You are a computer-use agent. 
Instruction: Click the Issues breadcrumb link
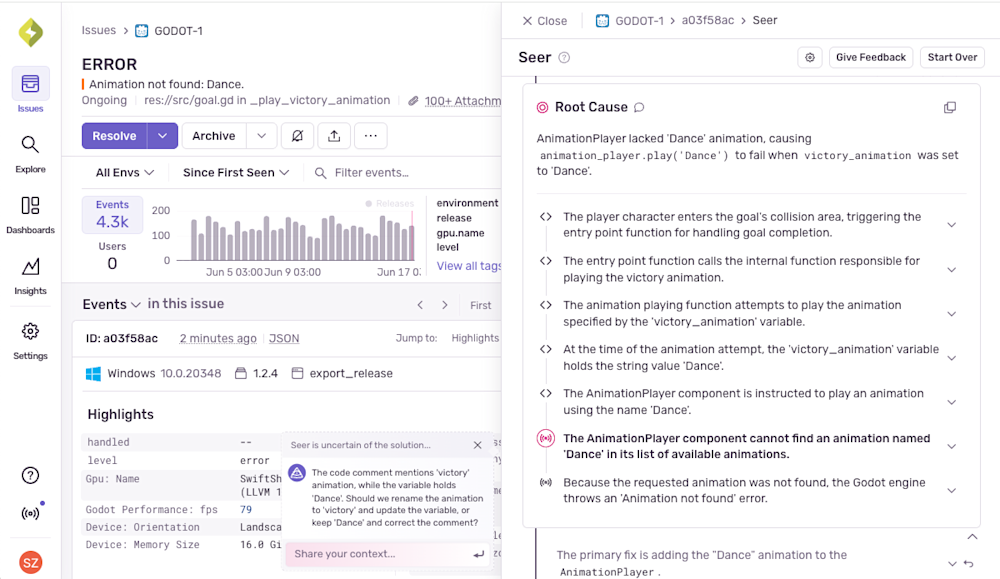point(99,31)
